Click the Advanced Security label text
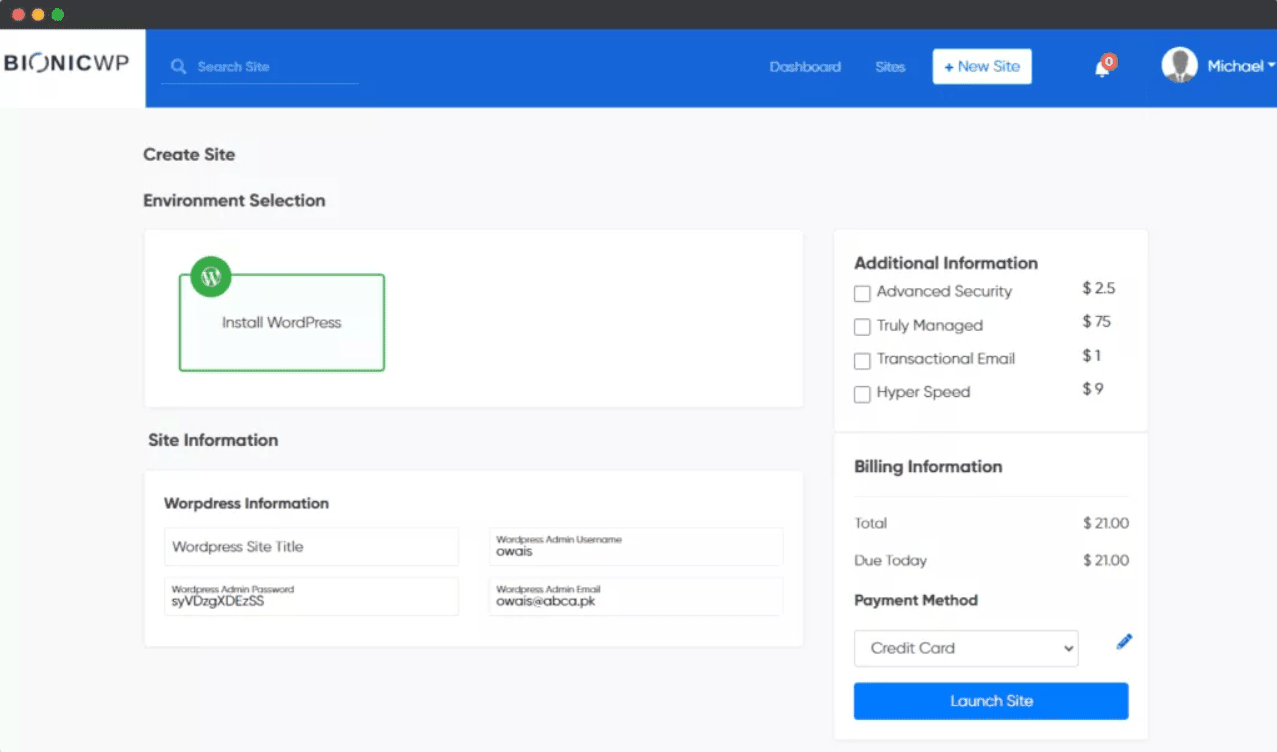This screenshot has height=752, width=1277. click(x=944, y=291)
